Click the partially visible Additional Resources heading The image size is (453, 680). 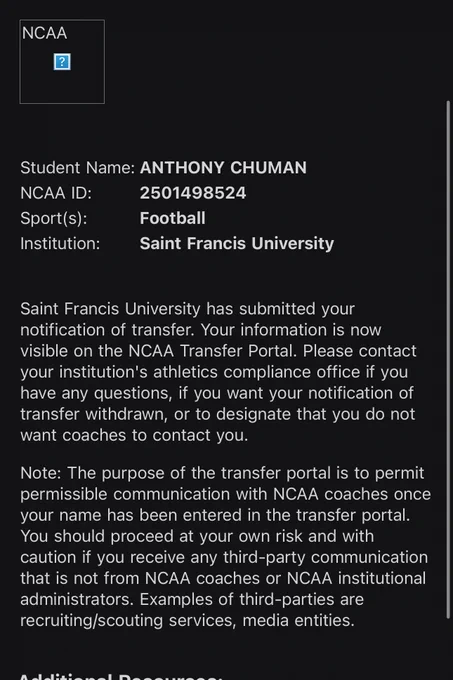coord(121,676)
